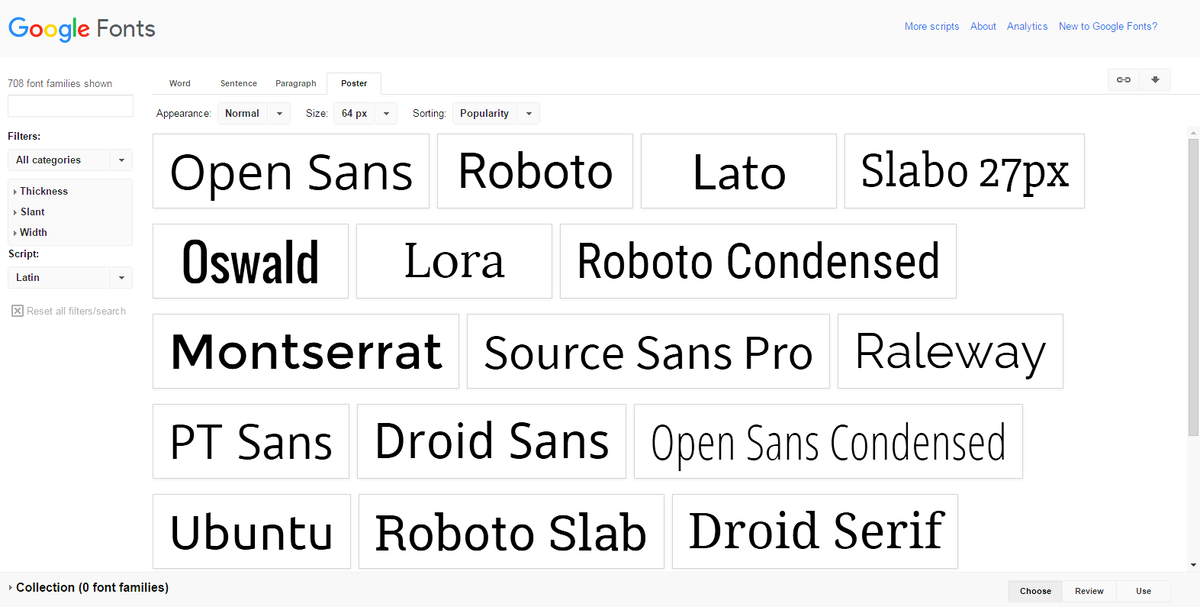Select the PT Sans font card
1200x607 pixels.
(251, 441)
